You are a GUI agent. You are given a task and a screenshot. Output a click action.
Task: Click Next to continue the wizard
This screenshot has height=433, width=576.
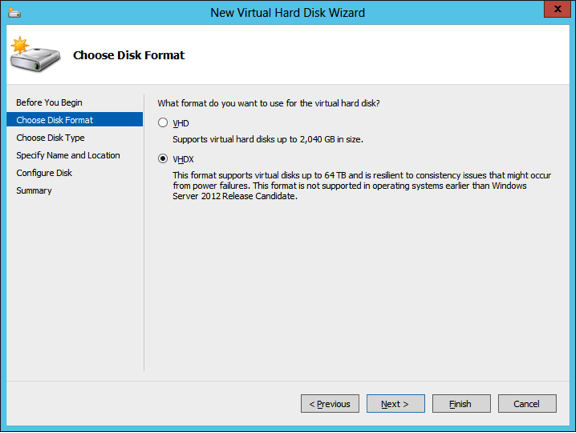point(395,404)
